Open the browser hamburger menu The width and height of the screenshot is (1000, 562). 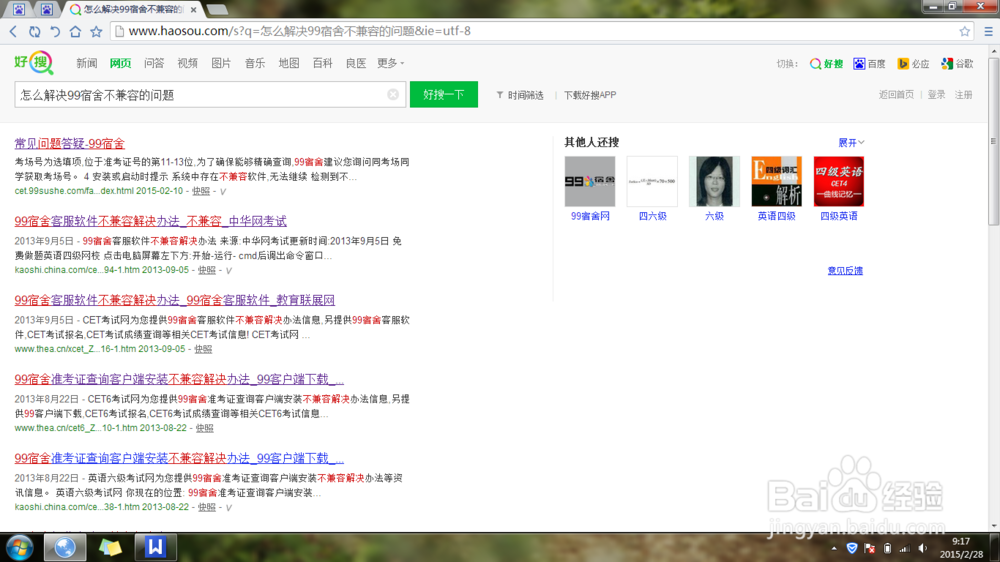click(988, 31)
